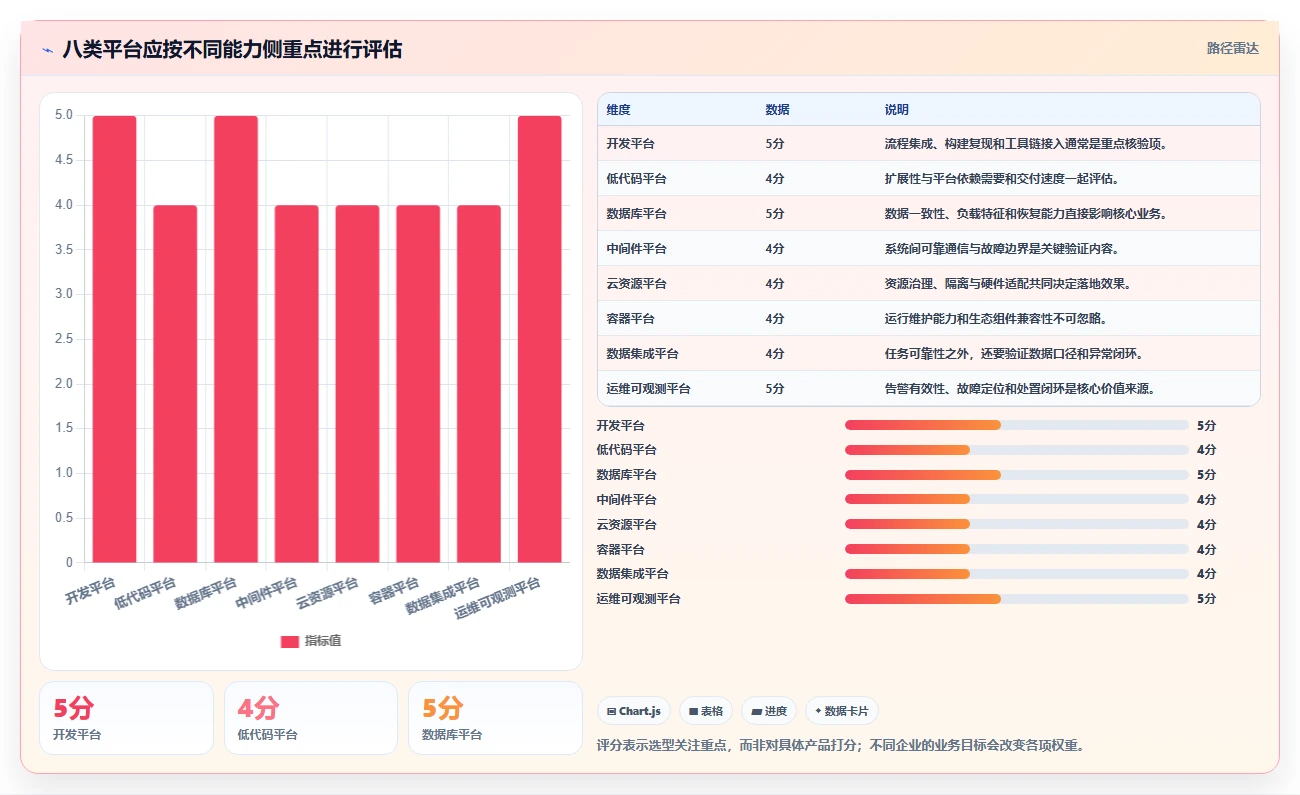Image resolution: width=1300 pixels, height=795 pixels.
Task: Click the 5.0 y-axis tick label
Action: (x=64, y=115)
